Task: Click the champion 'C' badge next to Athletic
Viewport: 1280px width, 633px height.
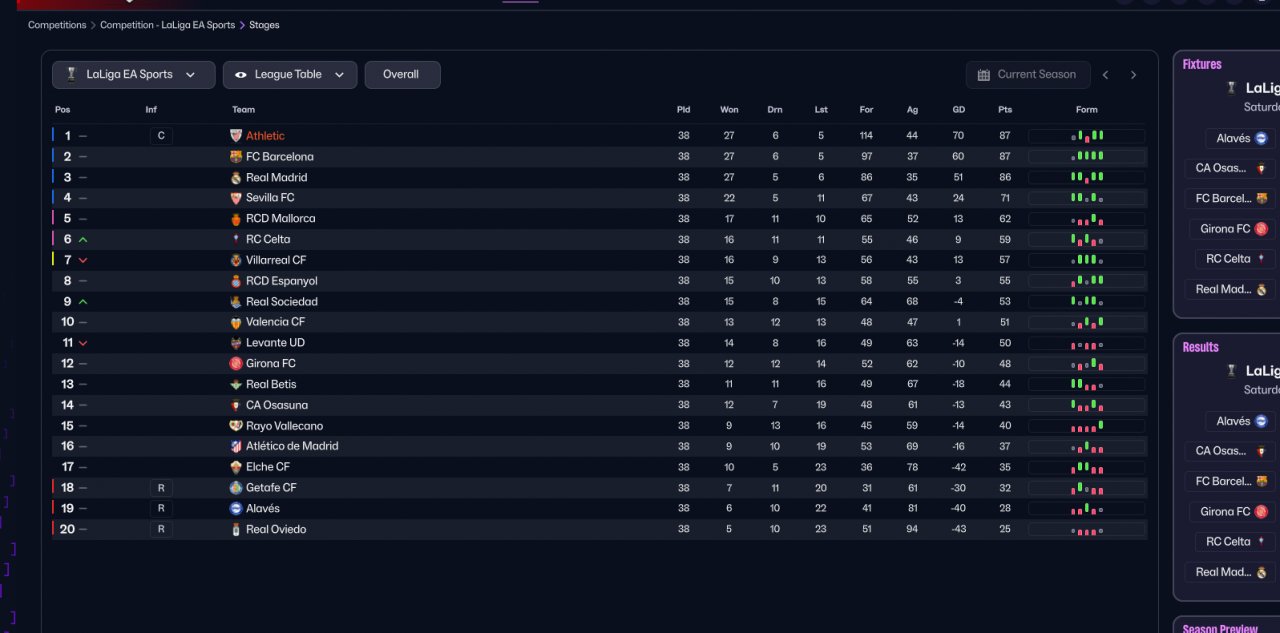Action: coord(161,136)
